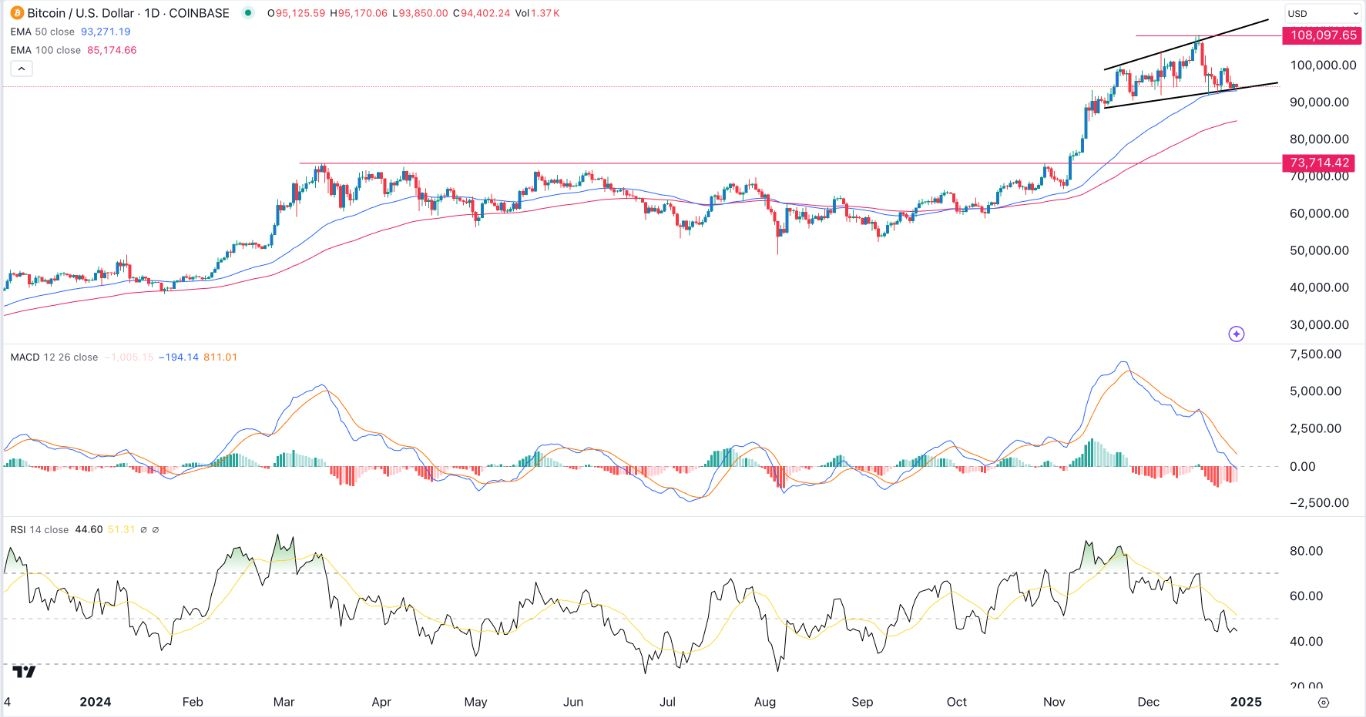Click the first crossed-circle icon beside RSI values

(144, 530)
